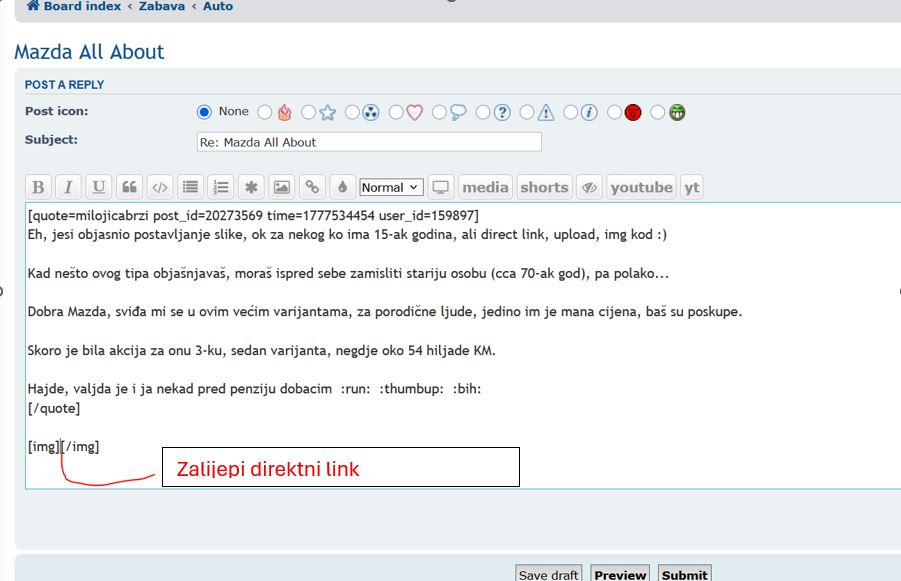The width and height of the screenshot is (901, 581).
Task: Click the media BBCode button
Action: click(485, 187)
